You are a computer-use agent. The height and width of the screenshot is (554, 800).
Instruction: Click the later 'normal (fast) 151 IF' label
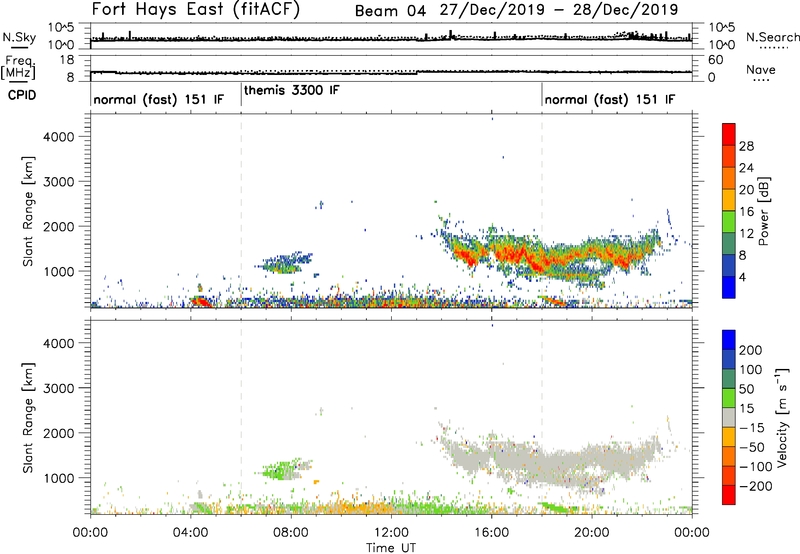click(x=610, y=99)
